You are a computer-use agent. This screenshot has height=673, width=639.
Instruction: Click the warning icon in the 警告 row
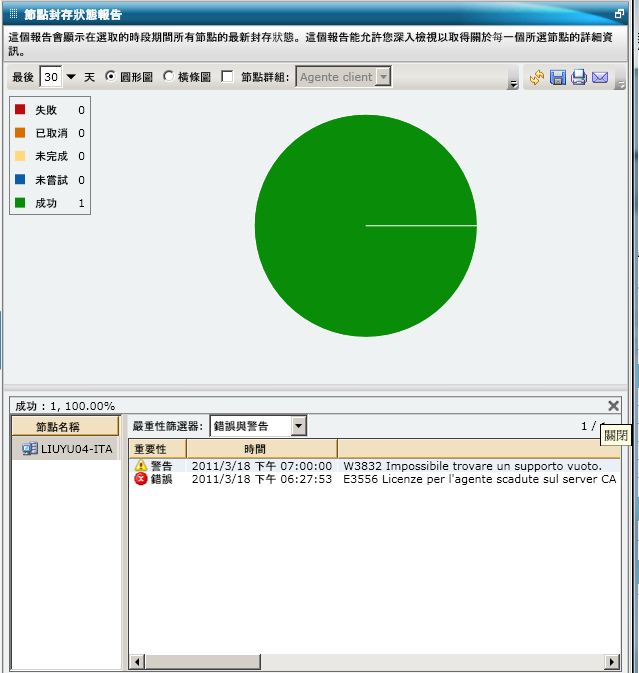pos(140,465)
